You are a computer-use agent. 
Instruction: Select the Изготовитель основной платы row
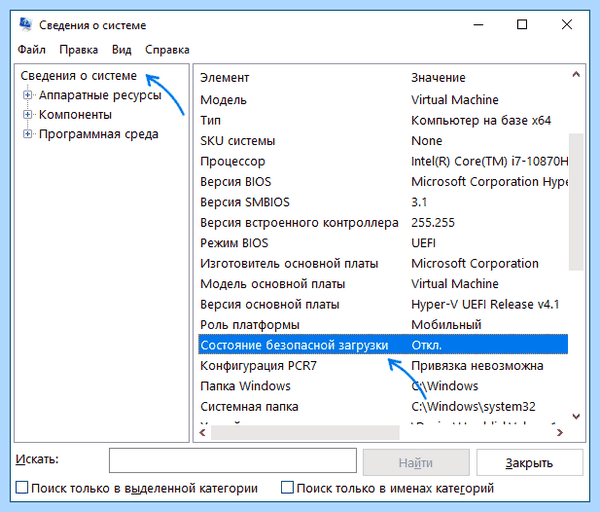[383, 264]
